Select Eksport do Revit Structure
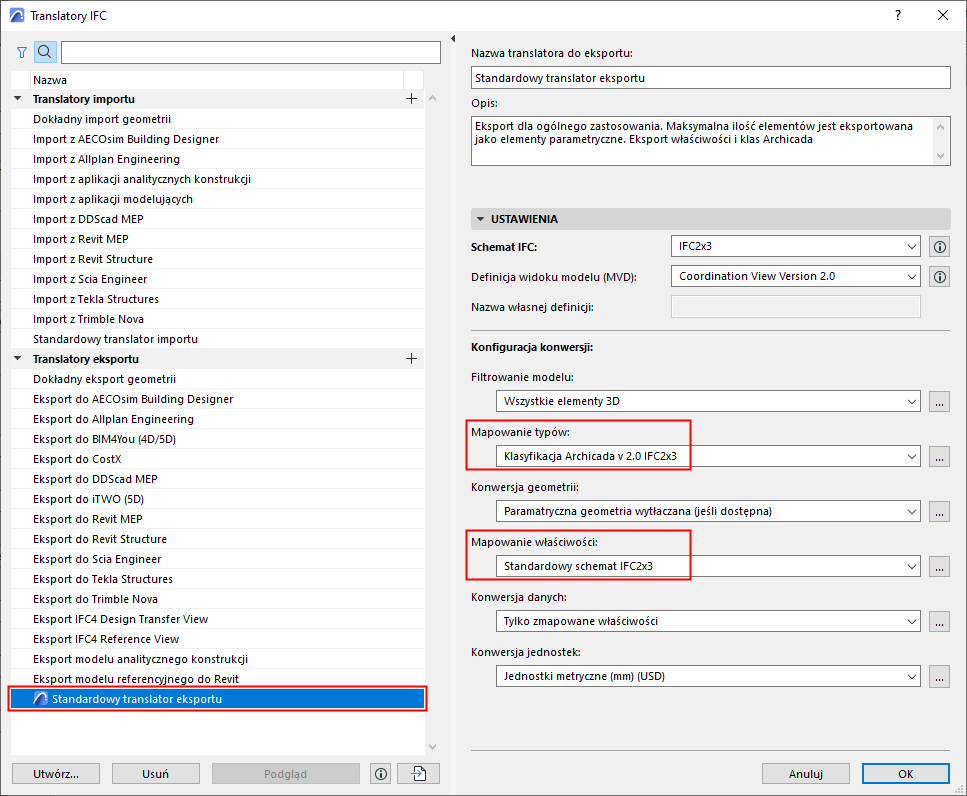 [218, 539]
